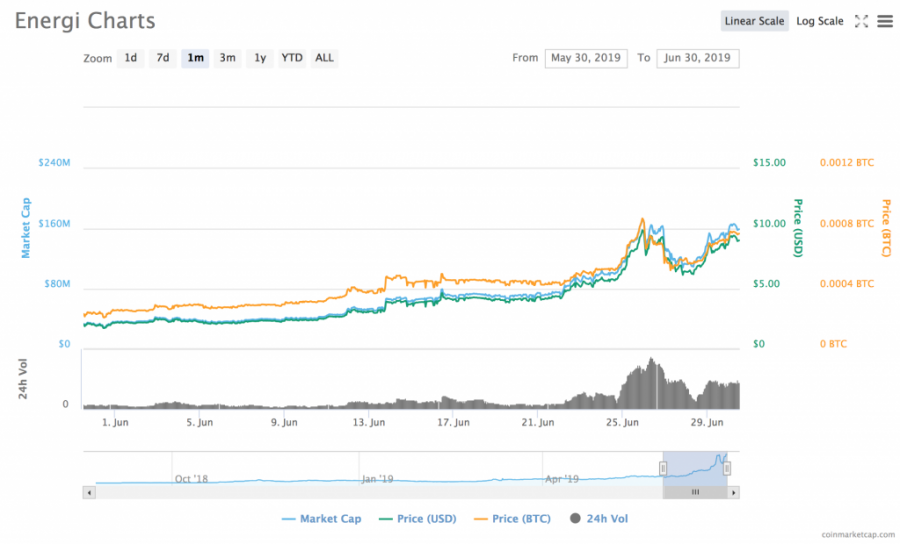
Task: Click navigator scrollbar left arrow
Action: click(89, 492)
